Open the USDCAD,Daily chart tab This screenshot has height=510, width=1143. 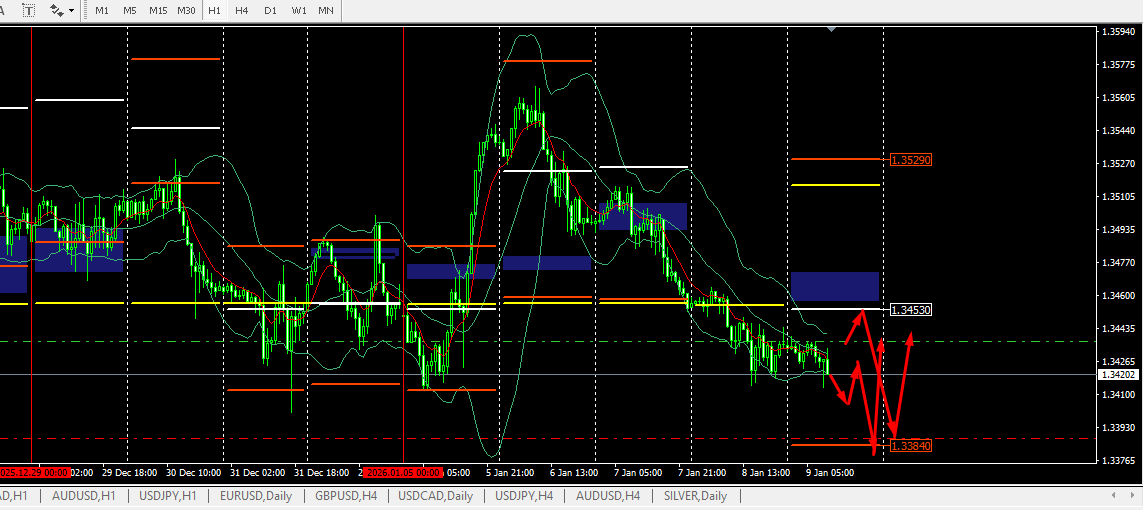coord(436,496)
